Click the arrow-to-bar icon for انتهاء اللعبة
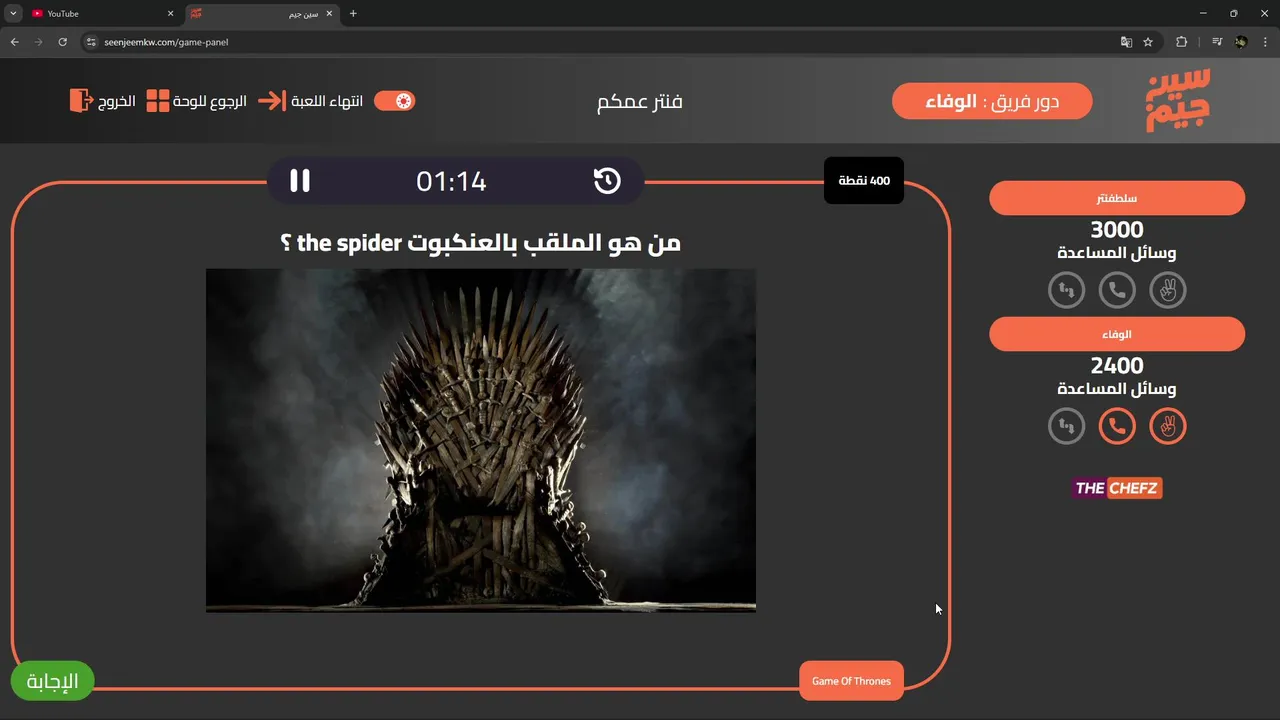This screenshot has height=720, width=1280. (x=271, y=101)
